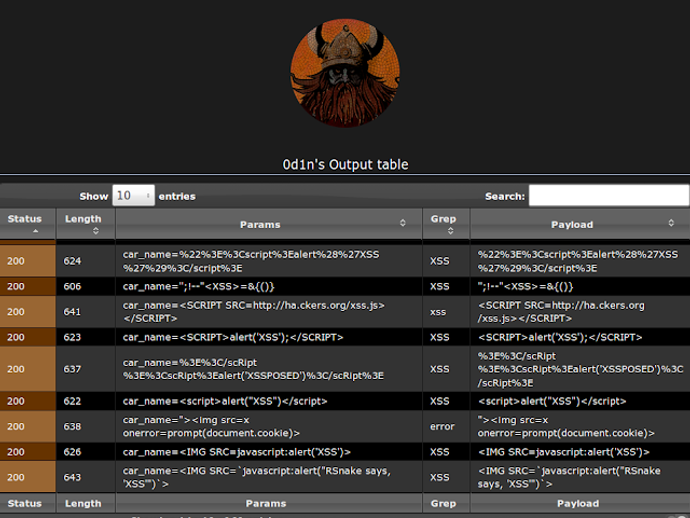The height and width of the screenshot is (518, 690).
Task: Select the length cell 623
Action: 86,337
